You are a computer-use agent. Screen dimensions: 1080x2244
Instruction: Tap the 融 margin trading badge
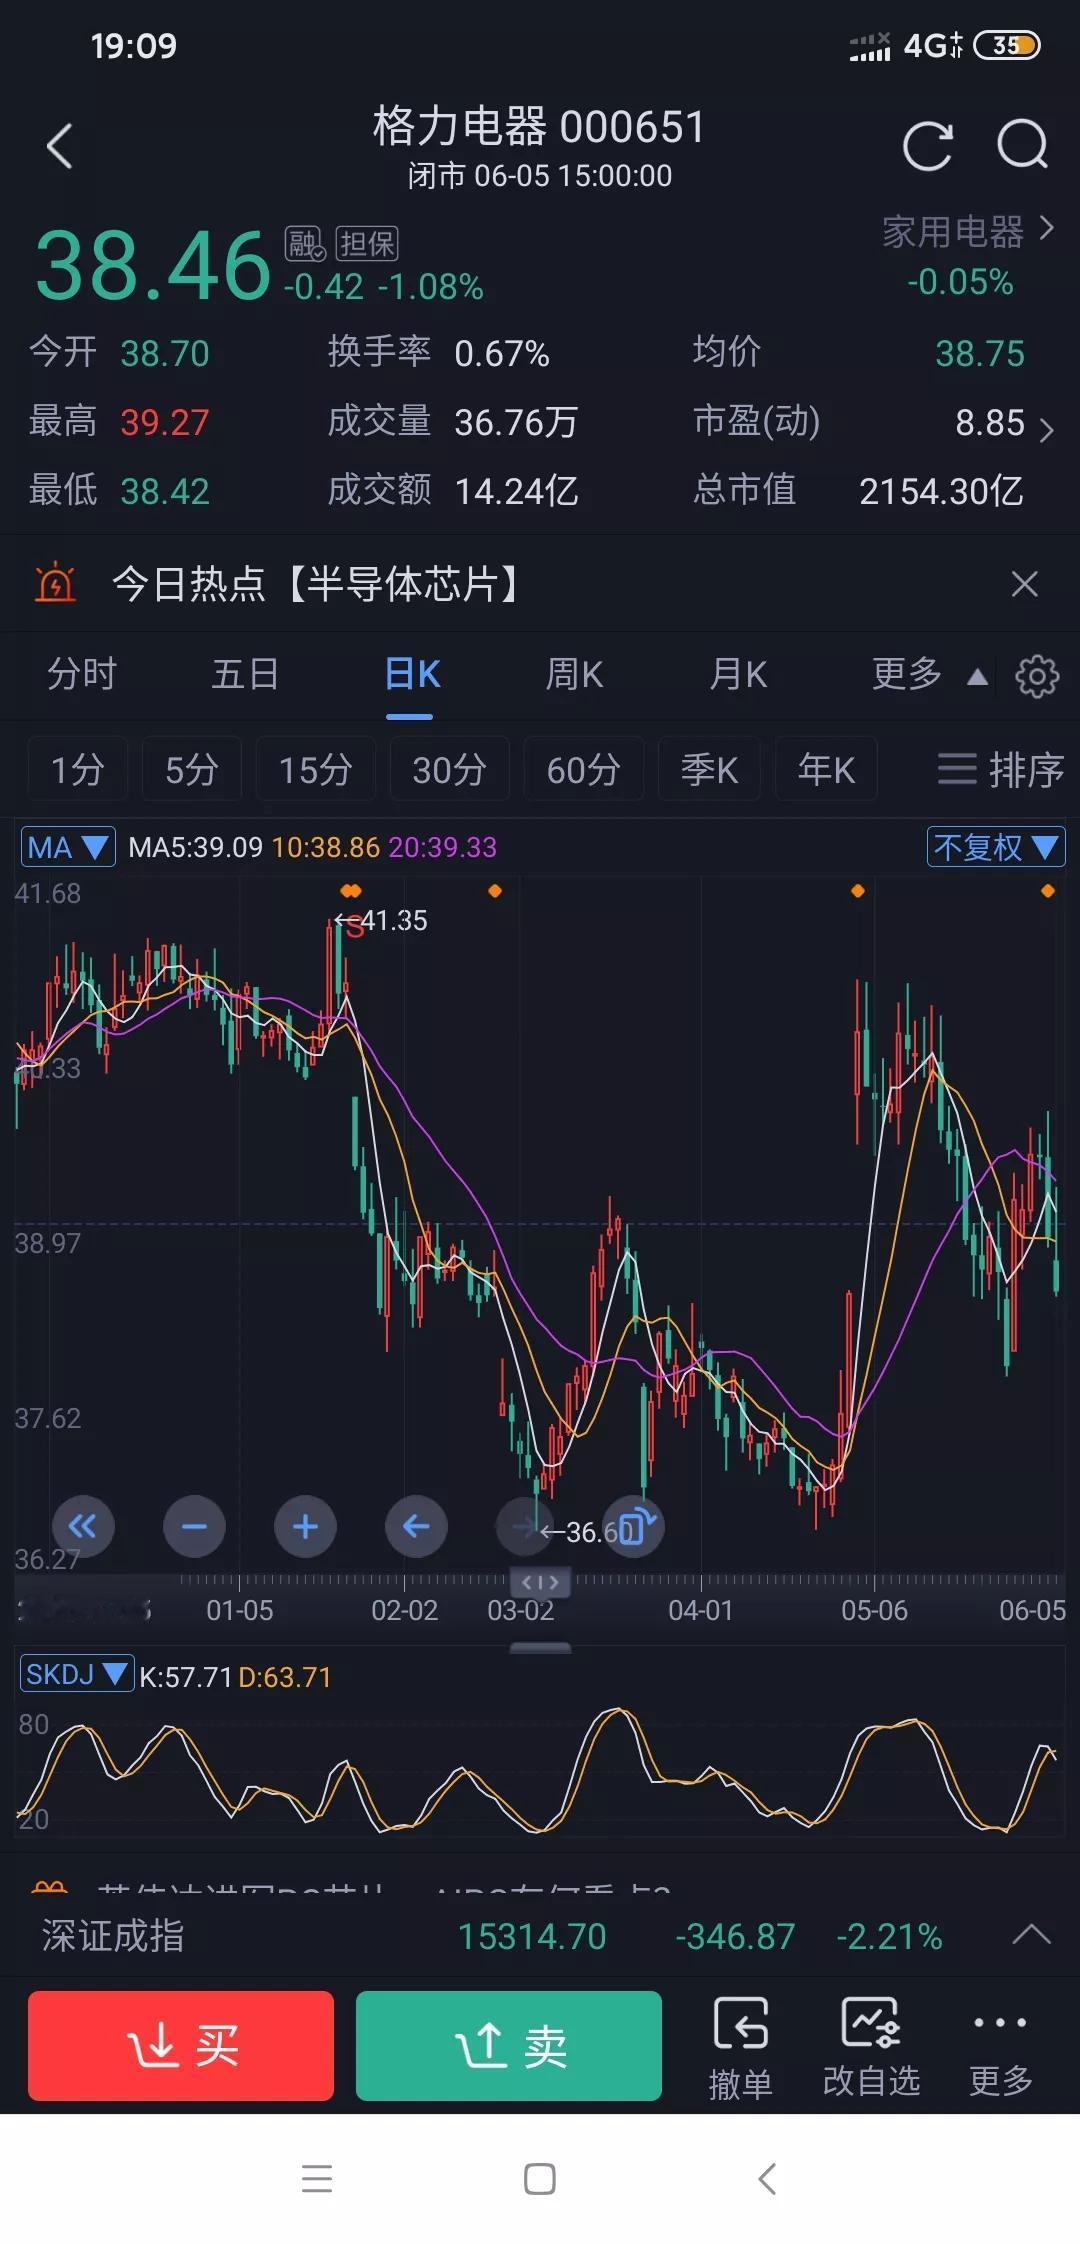pos(304,243)
